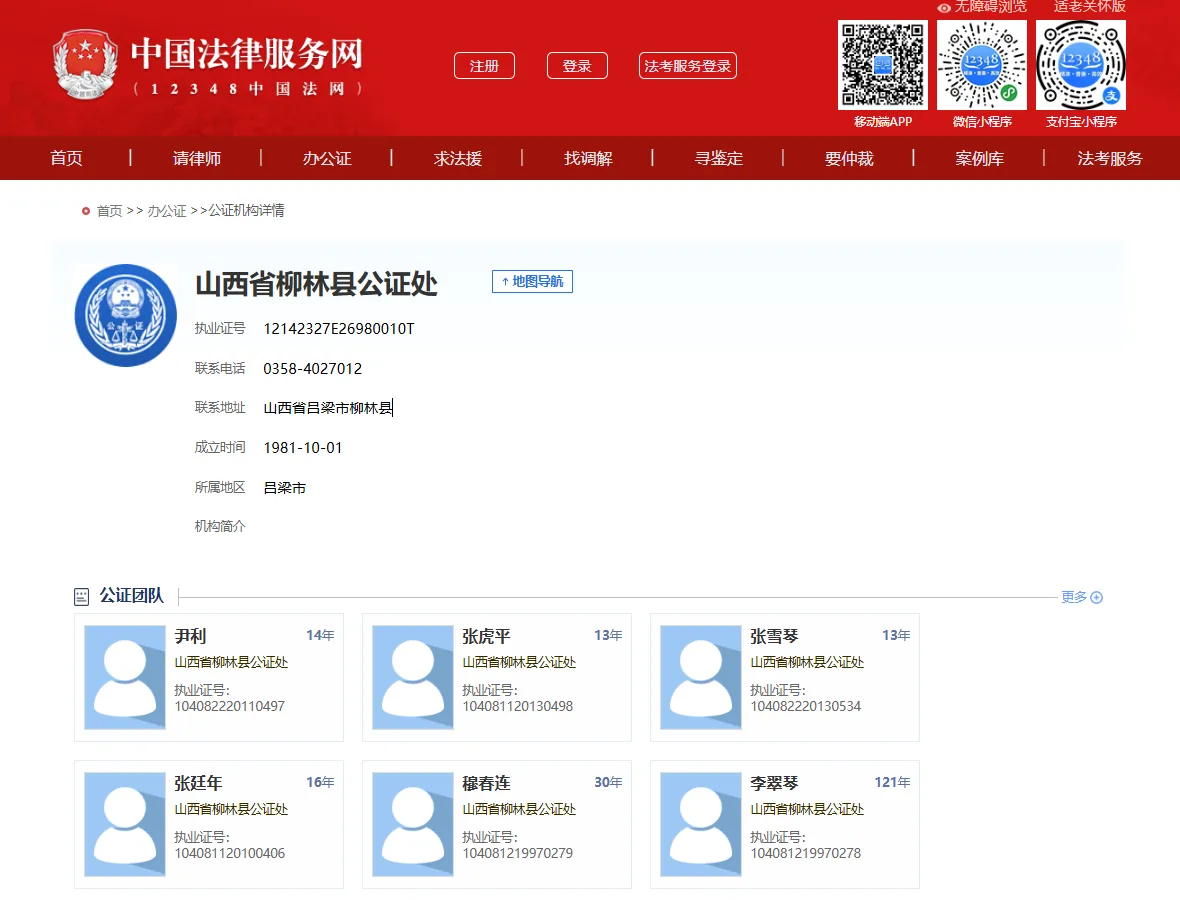Open notary 穆春连's name link
The width and height of the screenshot is (1180, 900).
pos(486,783)
